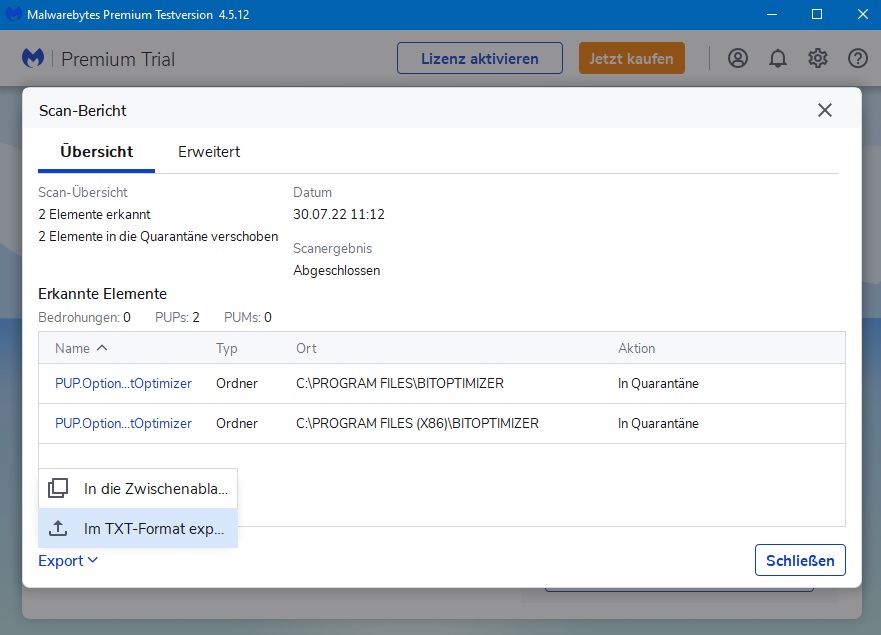Close the Scan-Bericht dialog with X

(x=824, y=110)
